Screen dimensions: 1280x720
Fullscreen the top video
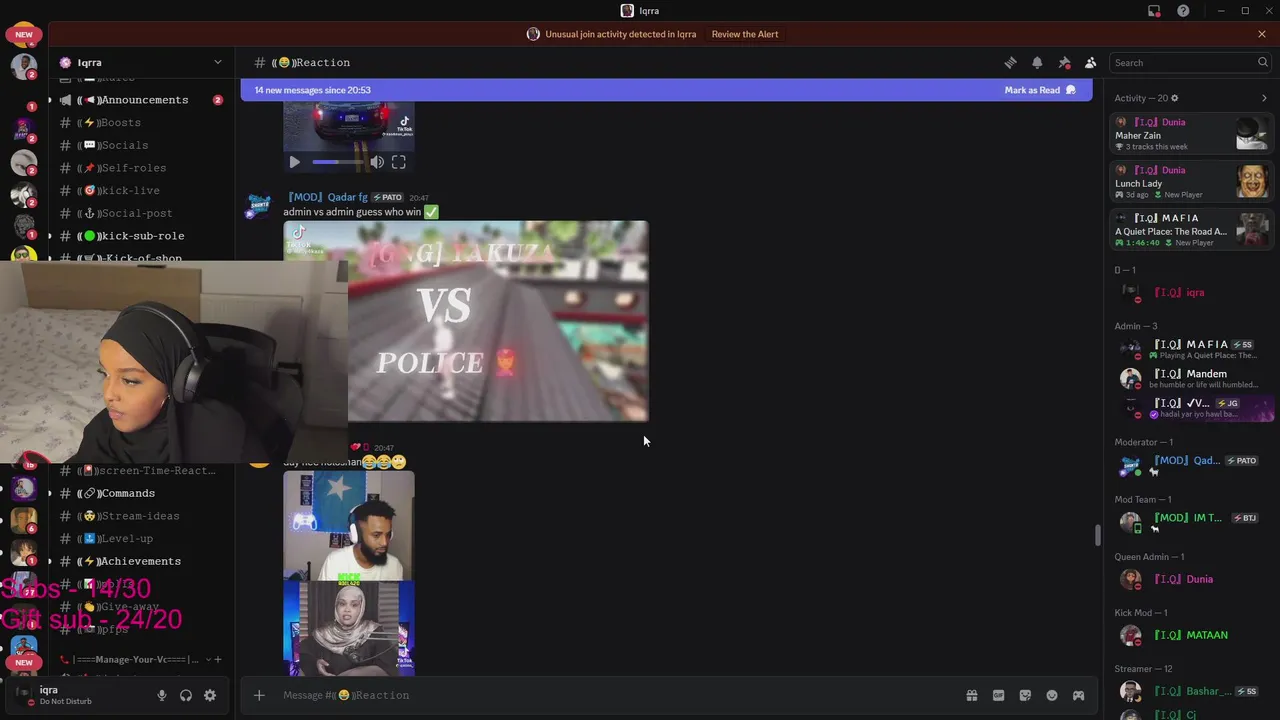pos(399,162)
